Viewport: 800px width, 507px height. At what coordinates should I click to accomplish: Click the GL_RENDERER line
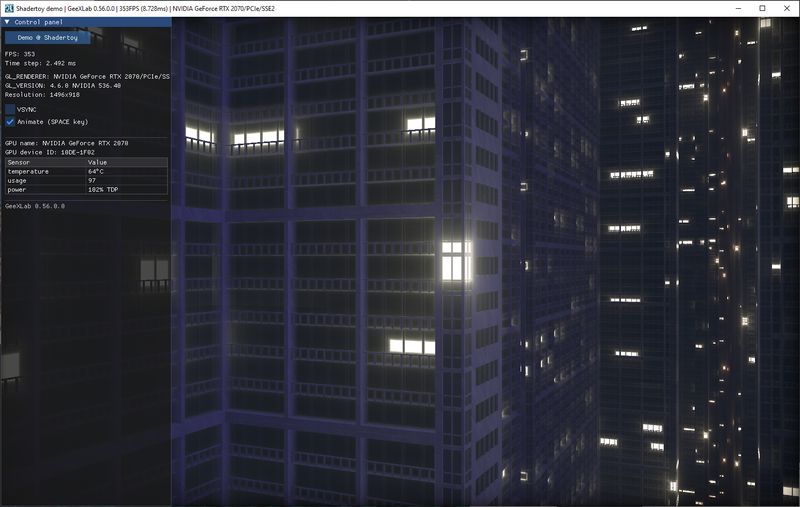[x=87, y=77]
